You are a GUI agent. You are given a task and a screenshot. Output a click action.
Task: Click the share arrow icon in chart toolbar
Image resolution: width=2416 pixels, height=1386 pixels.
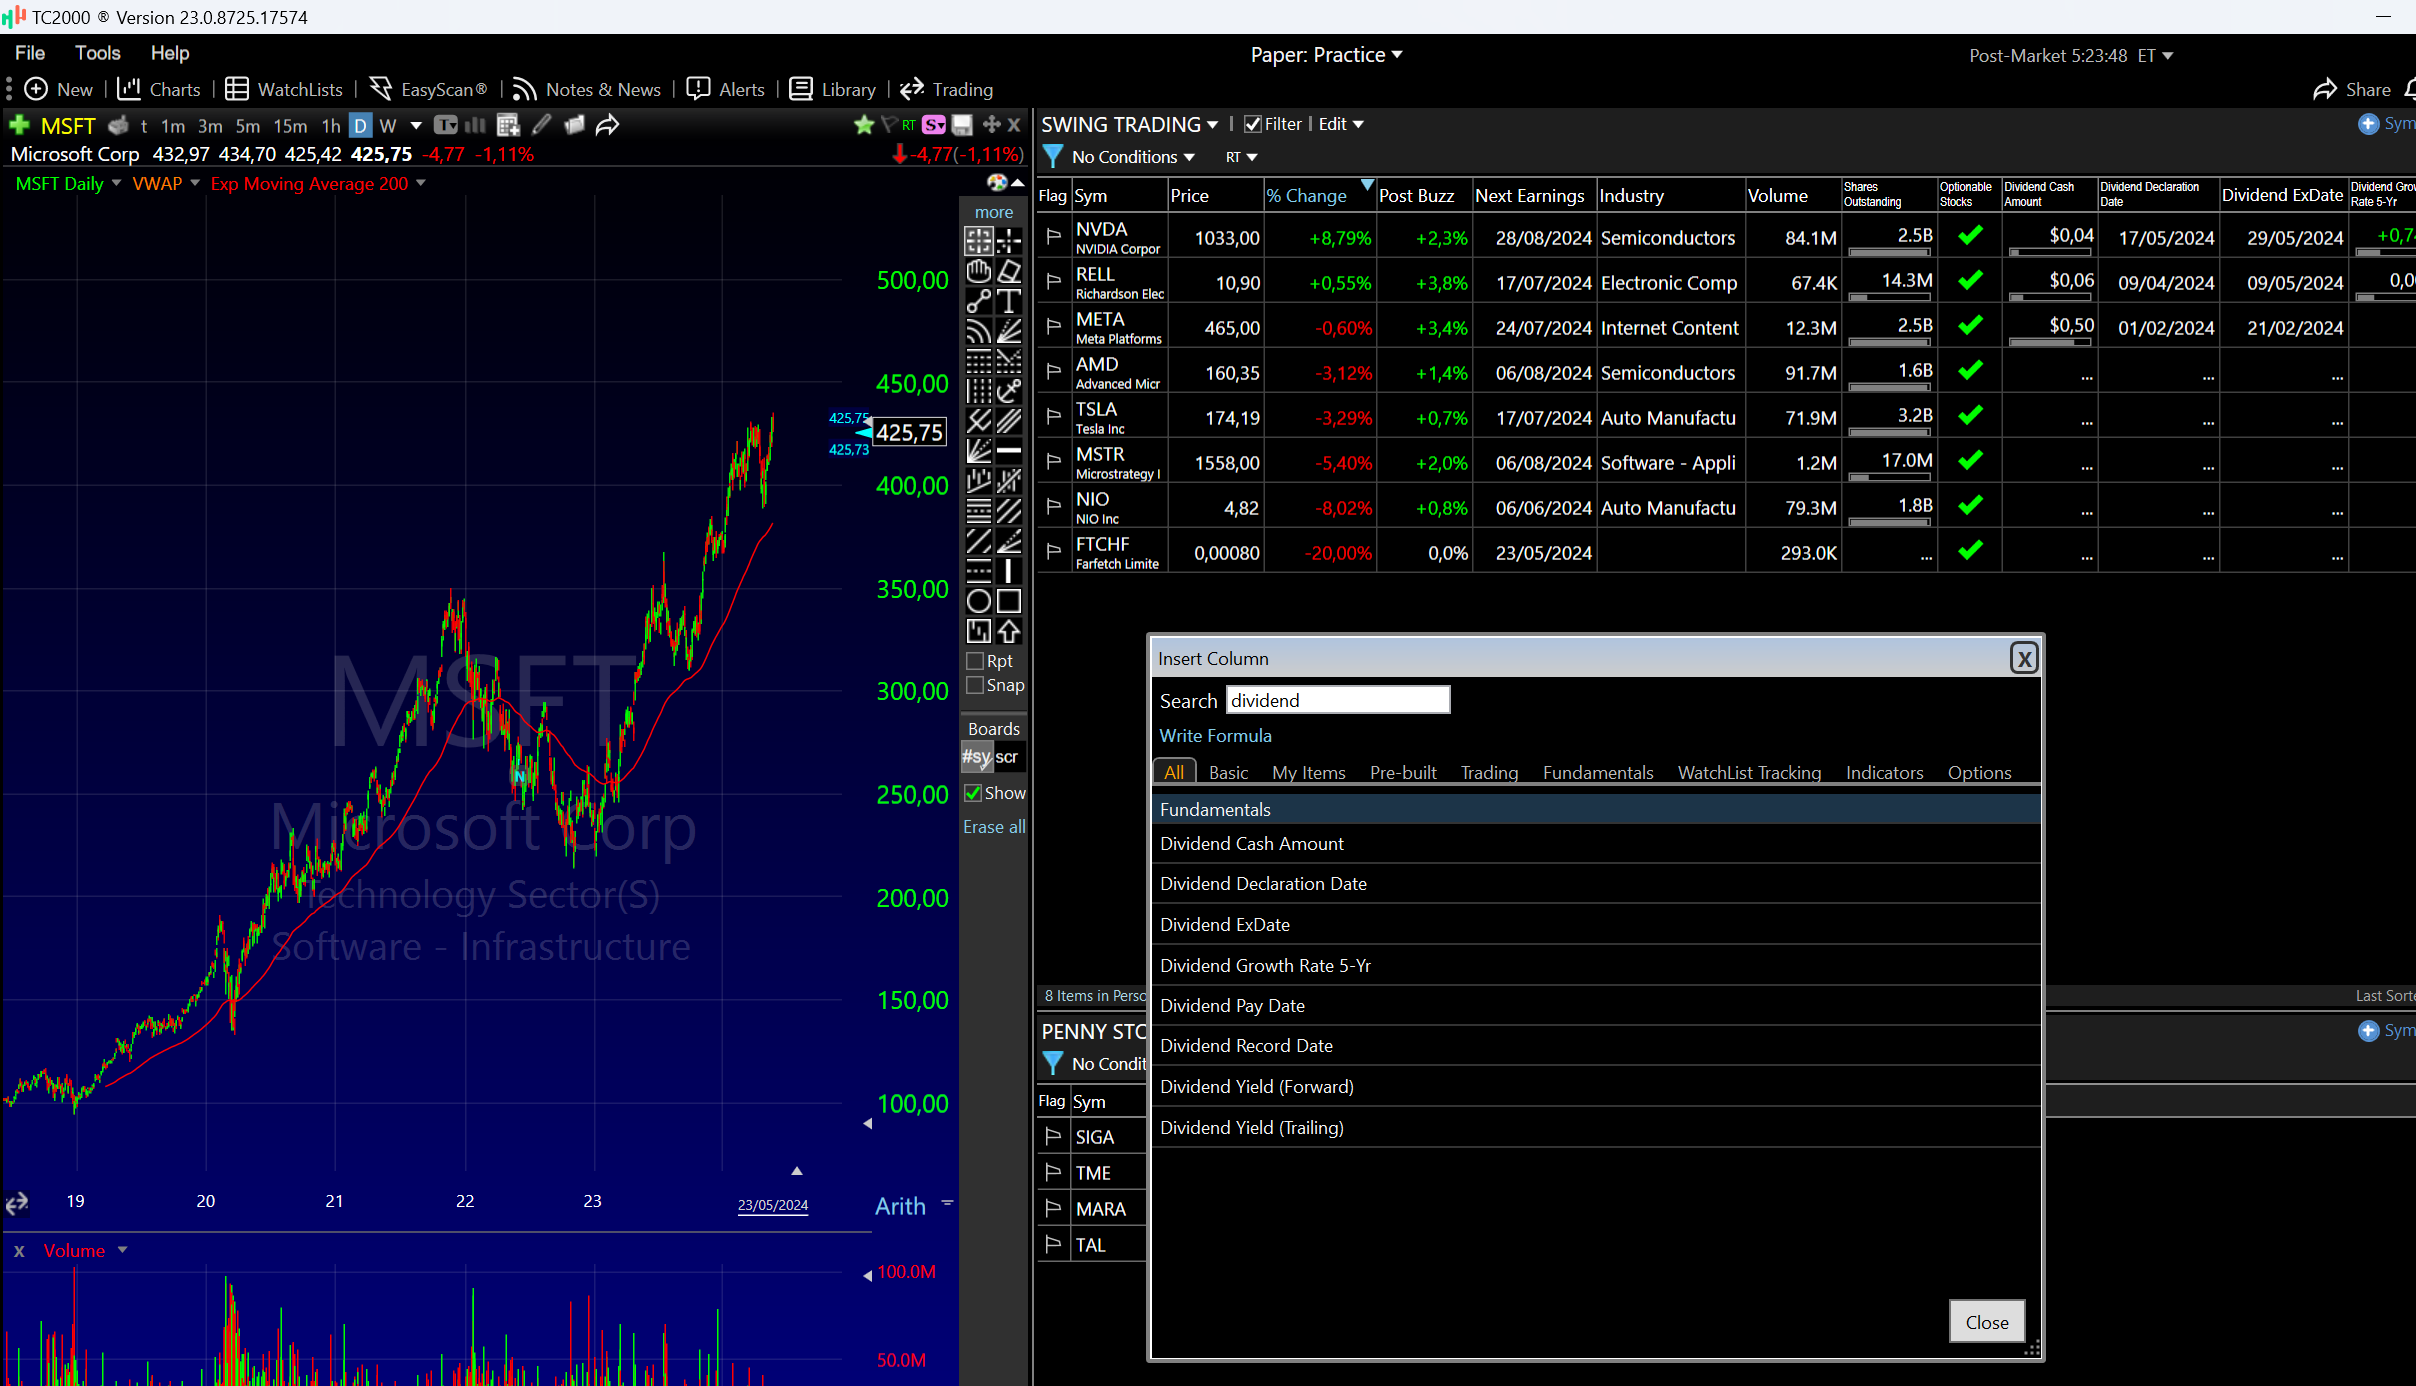pos(607,125)
